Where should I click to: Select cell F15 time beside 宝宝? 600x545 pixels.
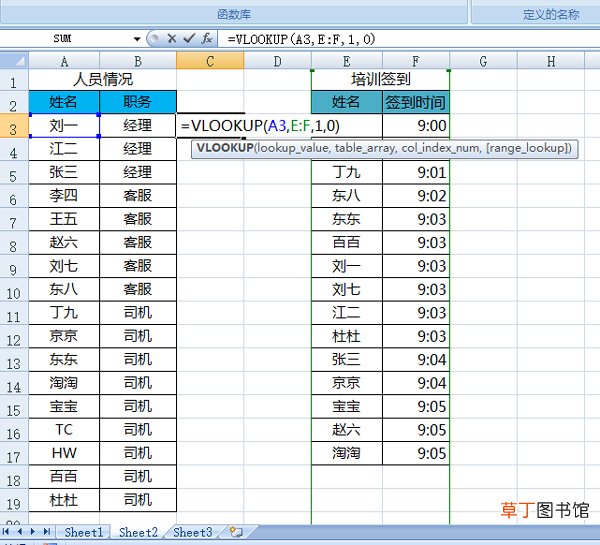pyautogui.click(x=416, y=406)
